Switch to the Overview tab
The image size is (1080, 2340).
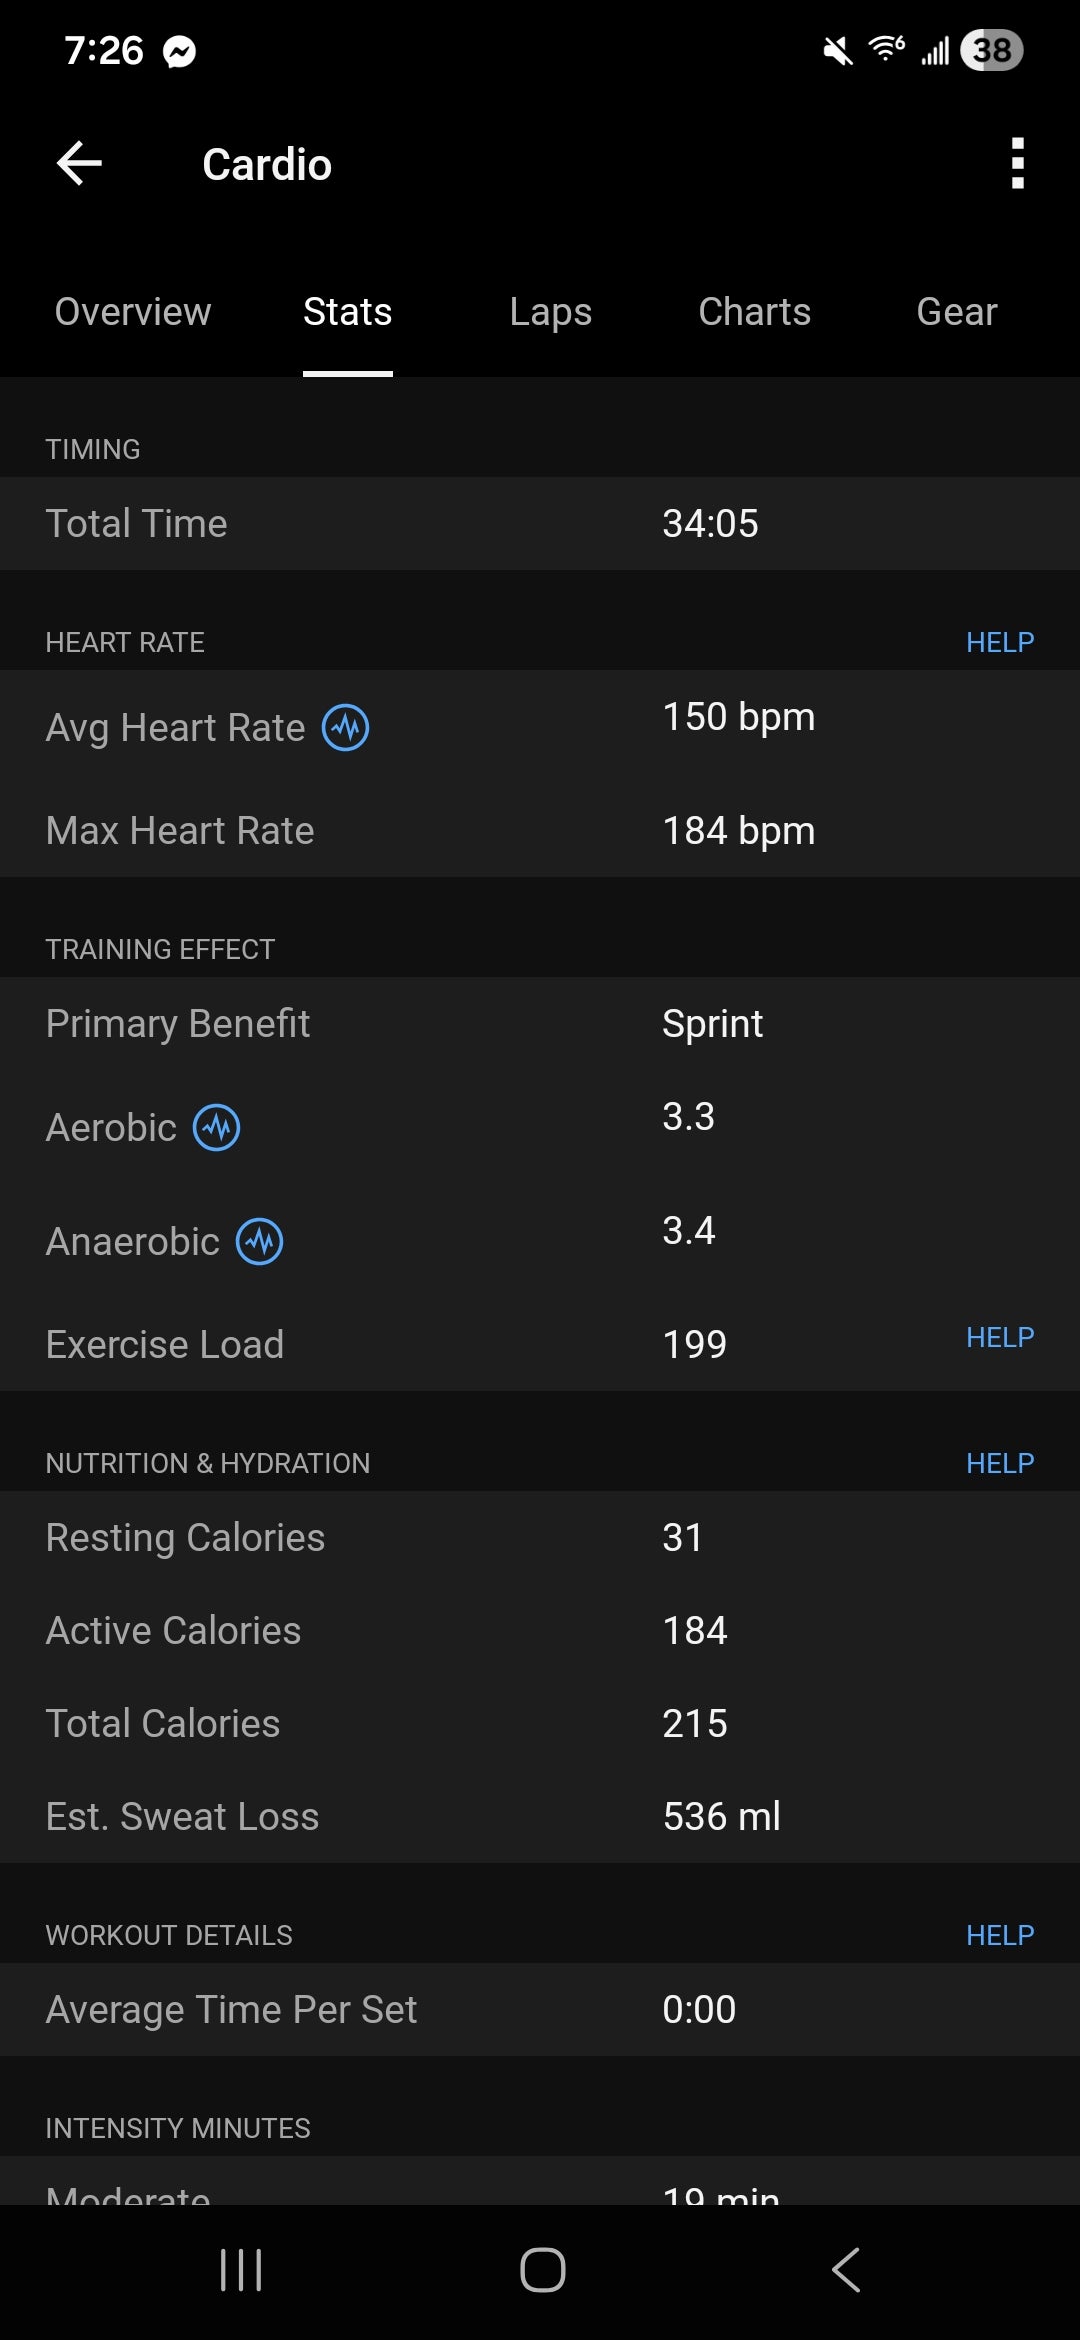tap(133, 312)
